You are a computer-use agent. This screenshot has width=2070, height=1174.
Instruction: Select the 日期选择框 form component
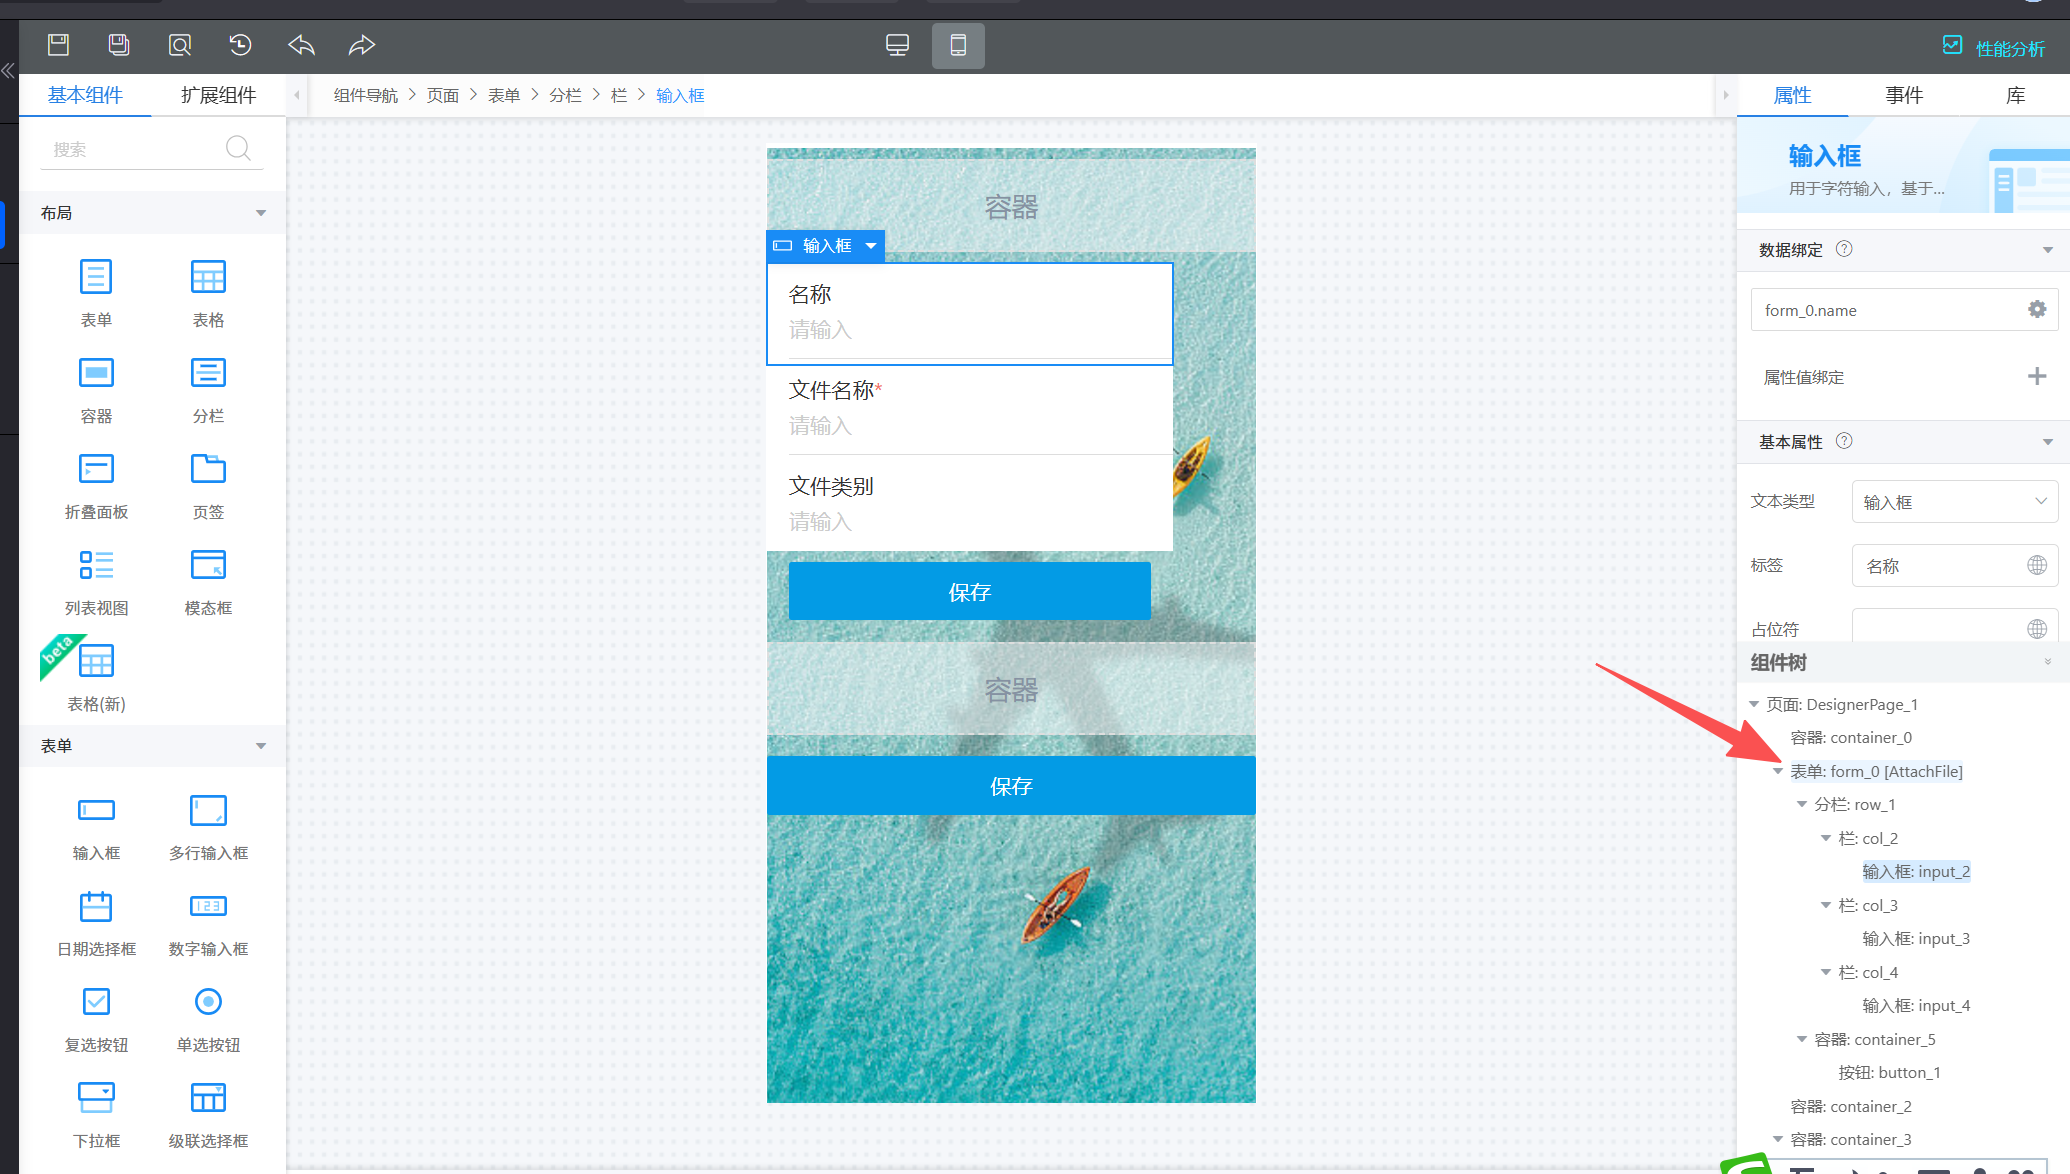pos(96,922)
